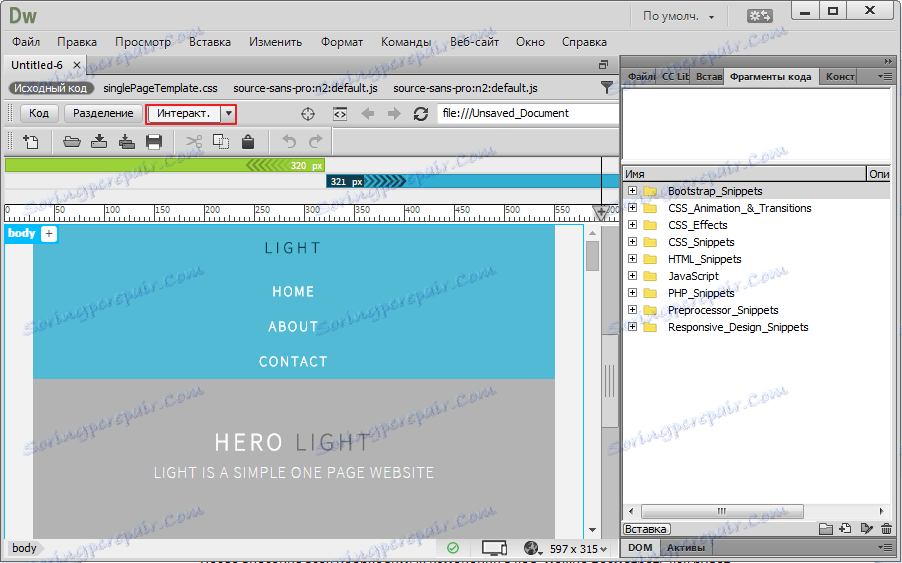Click the filter related files funnel icon
The image size is (902, 563).
606,87
